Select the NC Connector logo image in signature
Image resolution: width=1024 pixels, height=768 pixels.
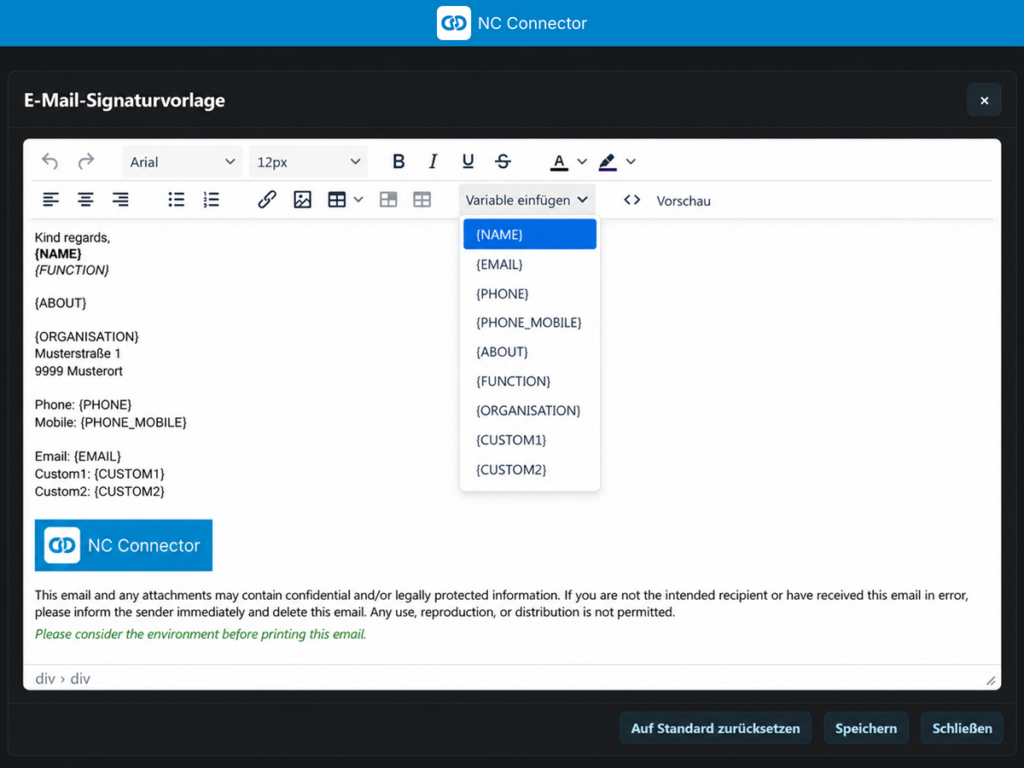click(x=123, y=545)
